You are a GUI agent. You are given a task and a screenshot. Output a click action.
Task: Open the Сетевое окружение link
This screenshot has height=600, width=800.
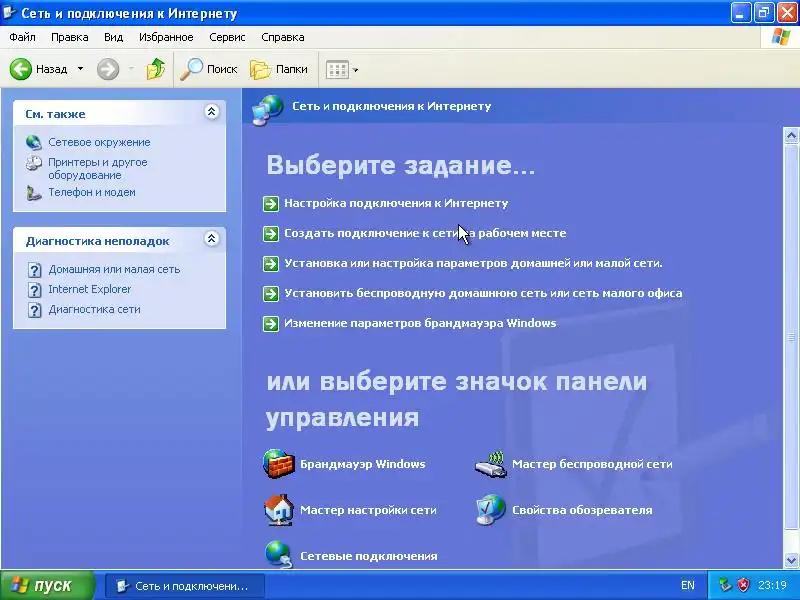(x=99, y=142)
